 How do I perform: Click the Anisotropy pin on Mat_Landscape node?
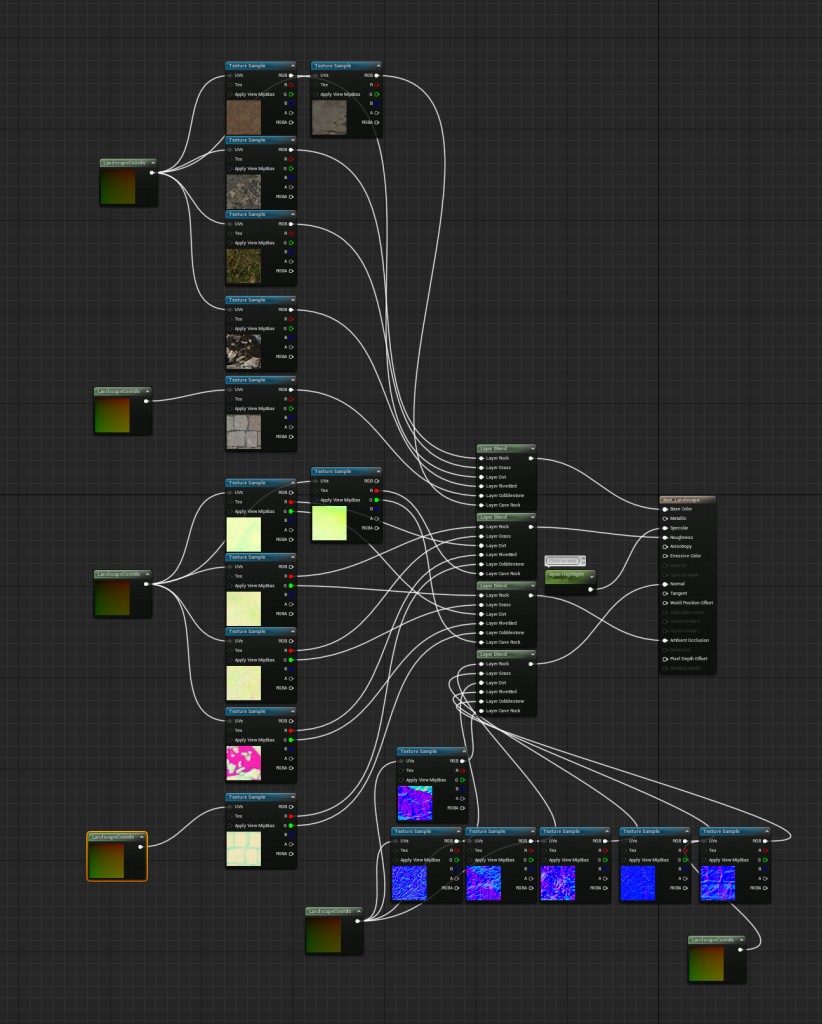click(x=666, y=547)
